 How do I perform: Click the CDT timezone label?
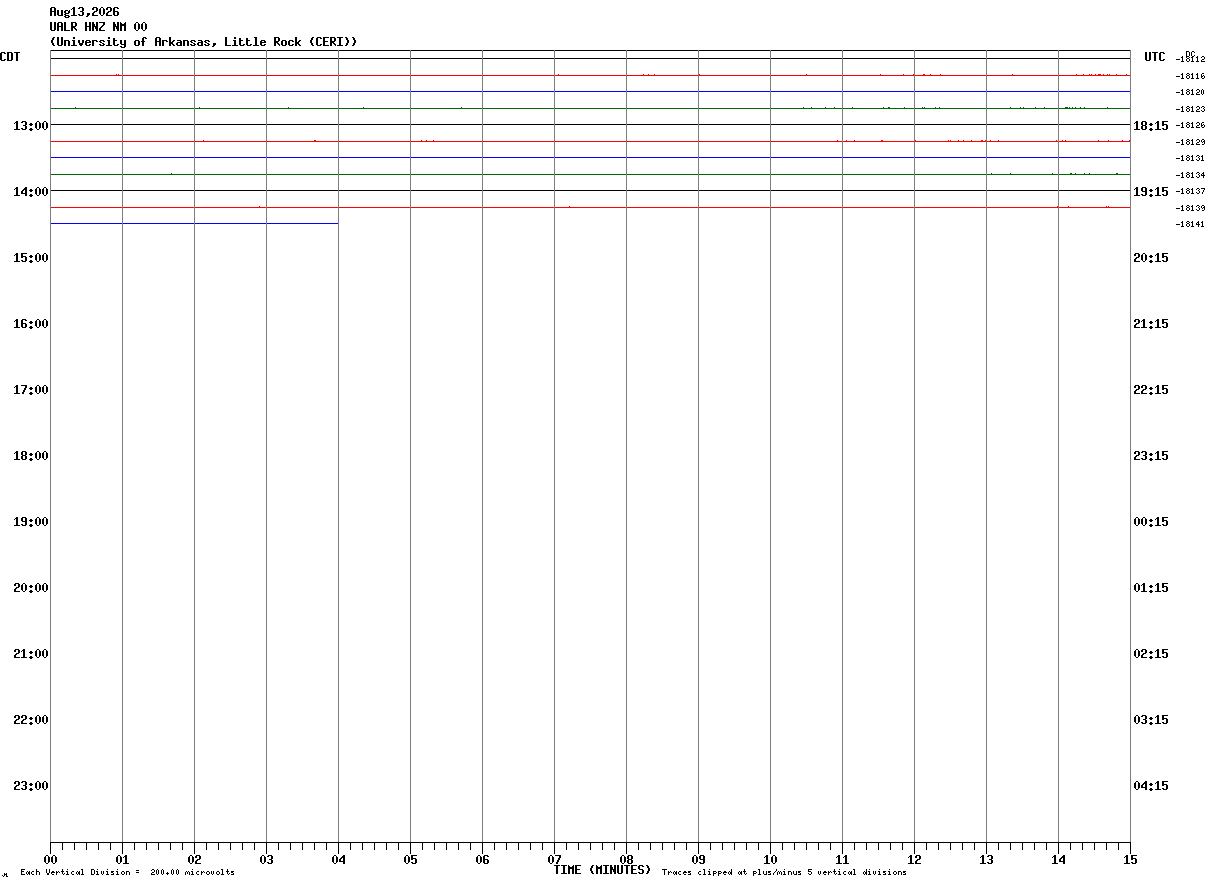pos(10,57)
